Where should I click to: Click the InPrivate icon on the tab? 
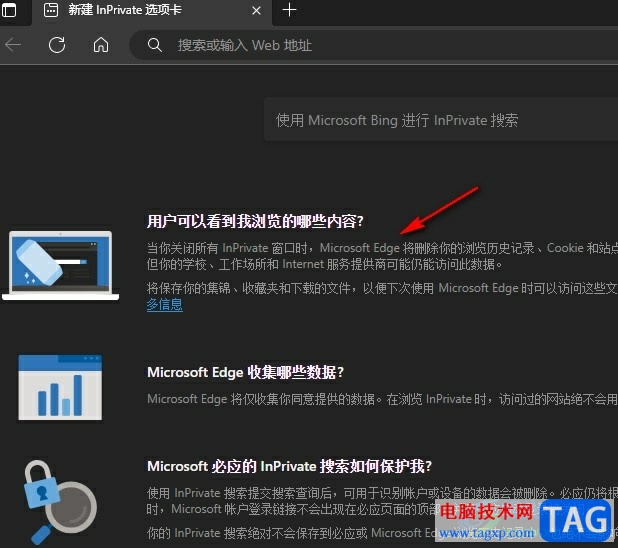coord(51,10)
